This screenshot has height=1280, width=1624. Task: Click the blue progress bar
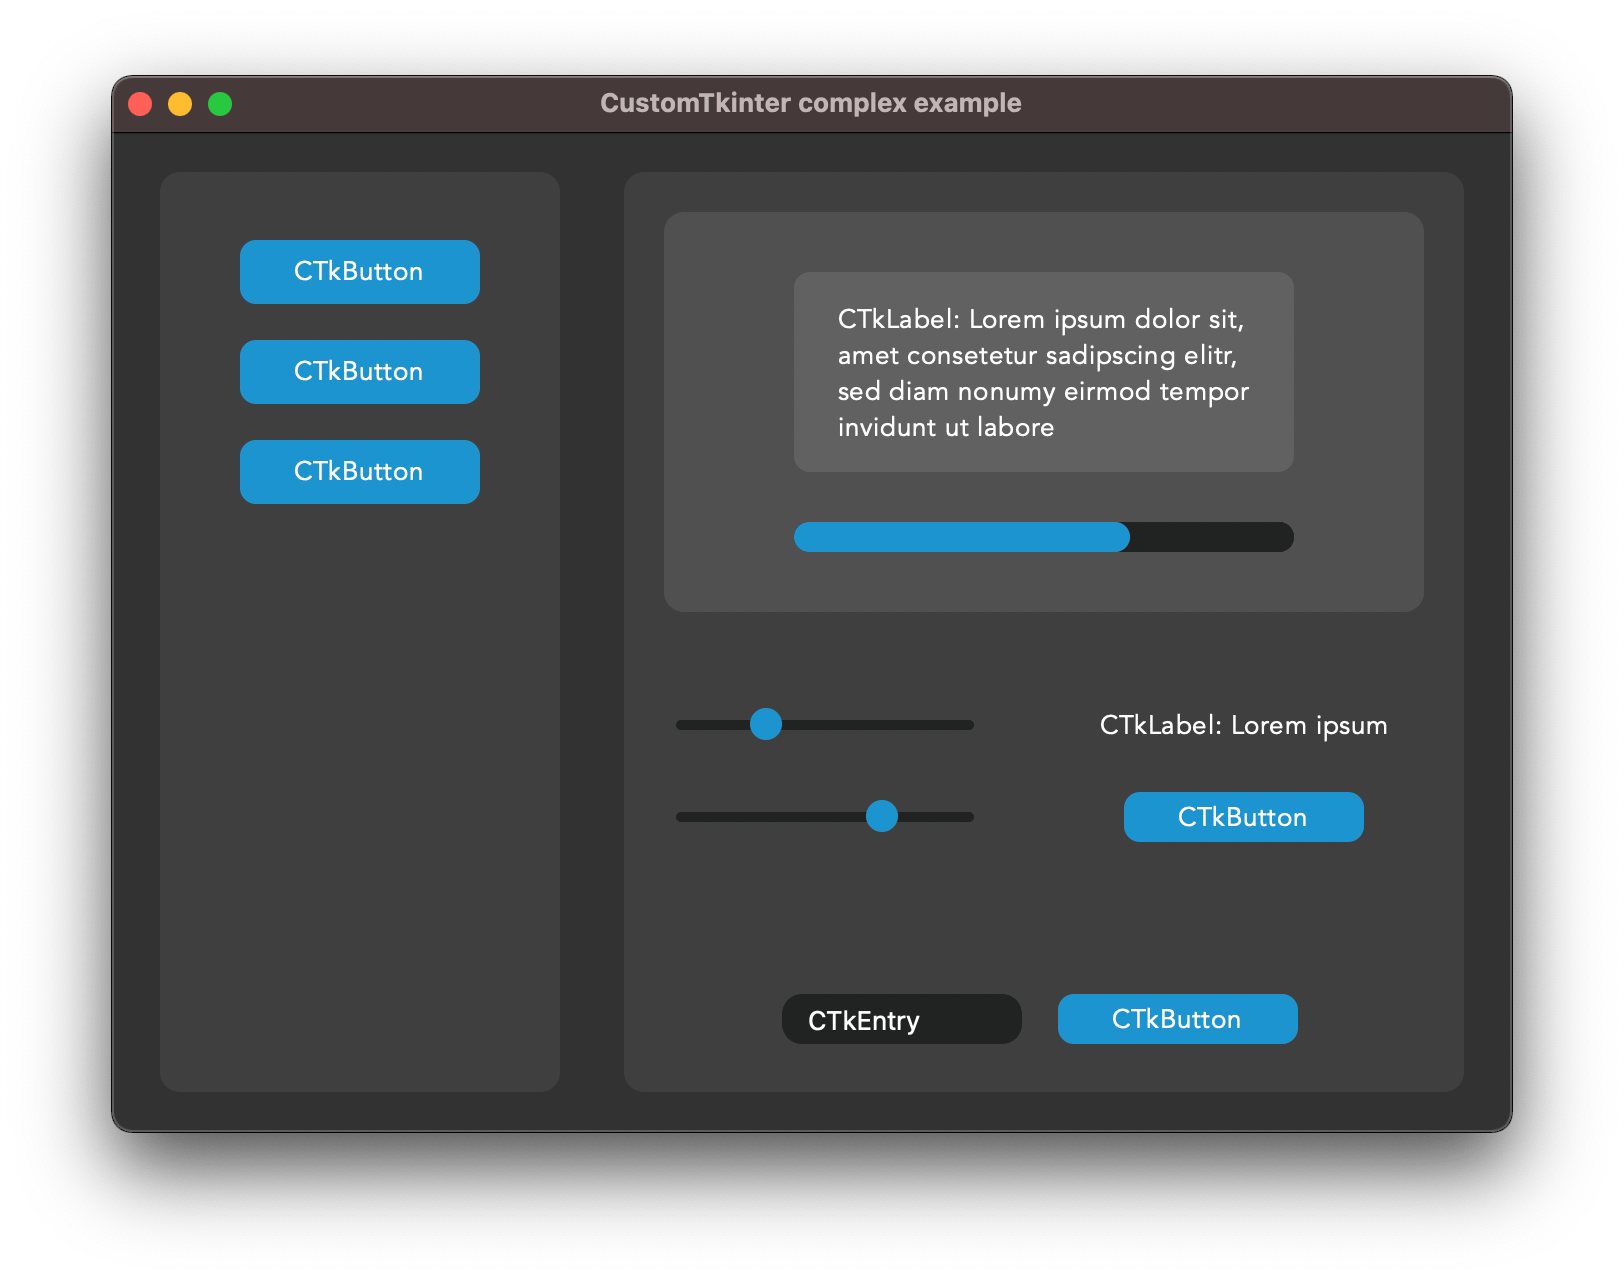point(1044,537)
